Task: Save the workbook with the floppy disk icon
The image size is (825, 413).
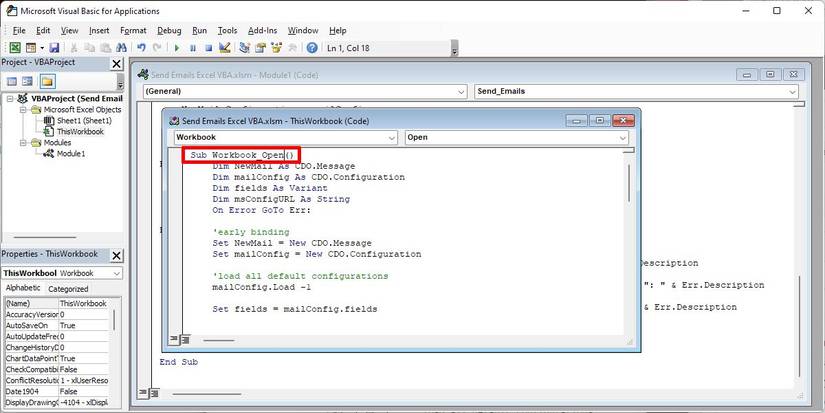Action: pyautogui.click(x=54, y=48)
